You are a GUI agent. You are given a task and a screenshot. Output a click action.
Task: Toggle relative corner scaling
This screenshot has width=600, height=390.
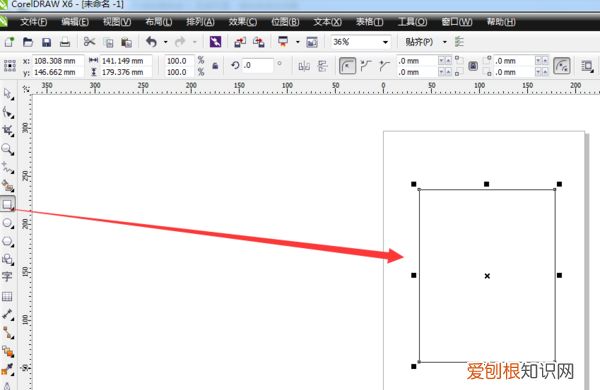(x=562, y=66)
